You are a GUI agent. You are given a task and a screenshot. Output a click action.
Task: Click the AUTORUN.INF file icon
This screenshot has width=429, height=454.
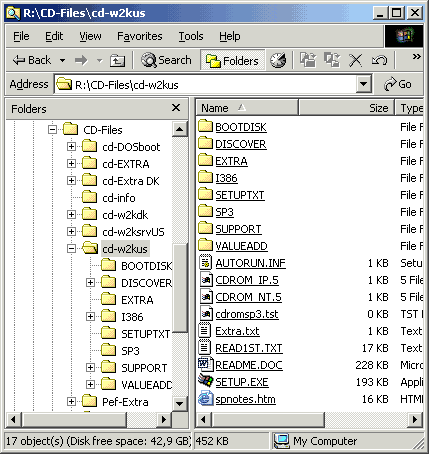(206, 262)
